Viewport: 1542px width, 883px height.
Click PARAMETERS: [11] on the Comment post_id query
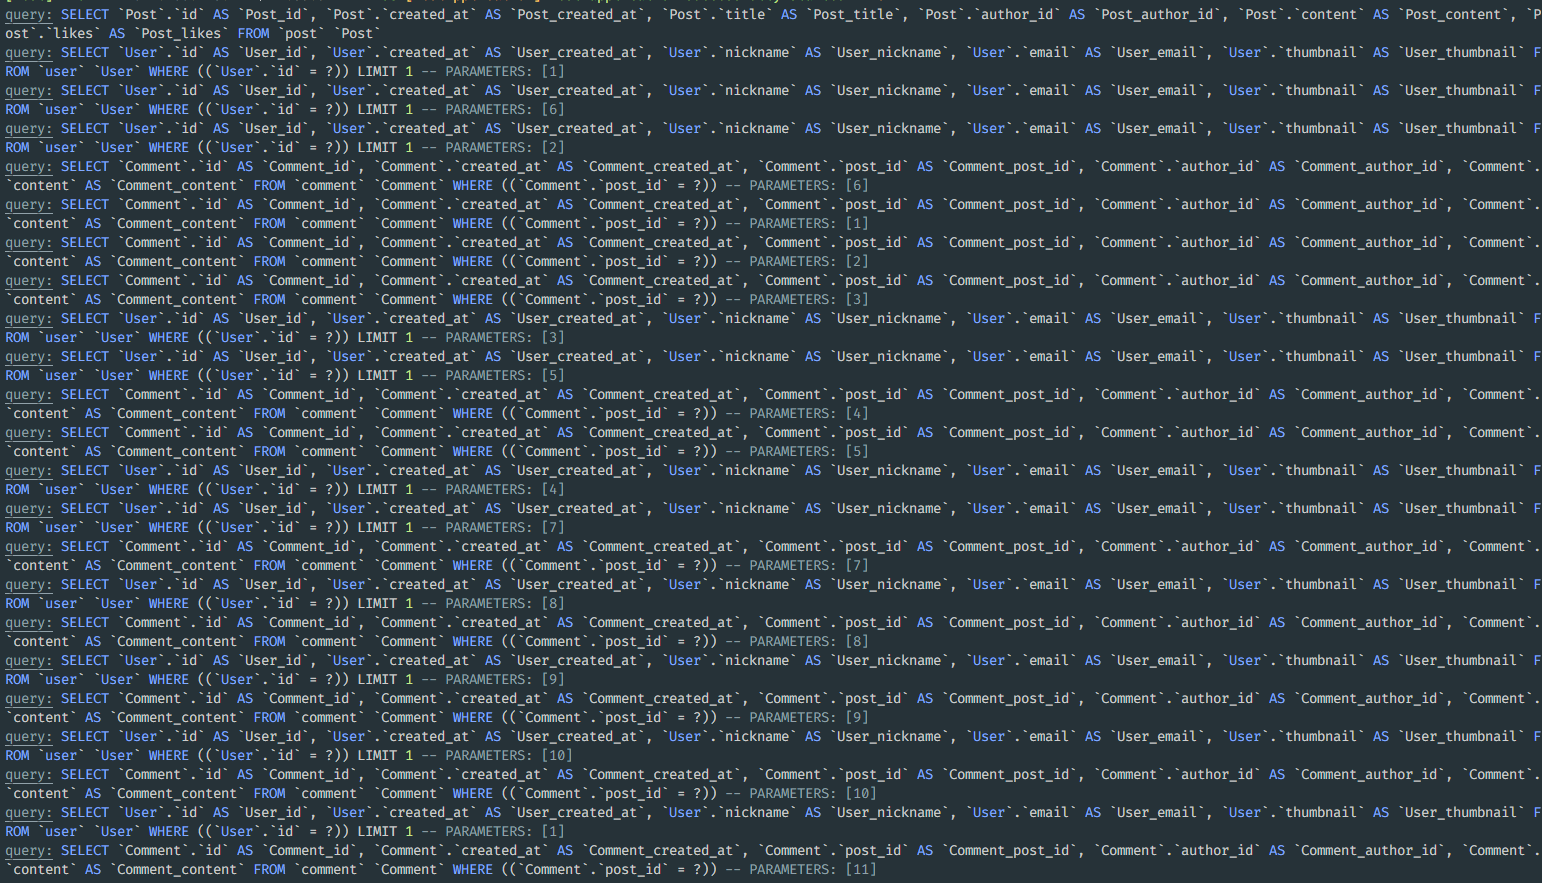point(813,869)
